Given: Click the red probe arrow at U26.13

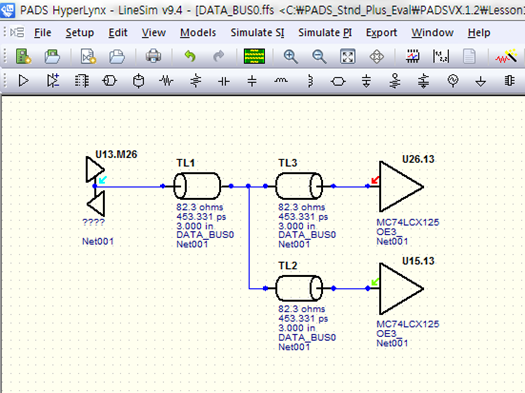Looking at the screenshot, I should (375, 180).
